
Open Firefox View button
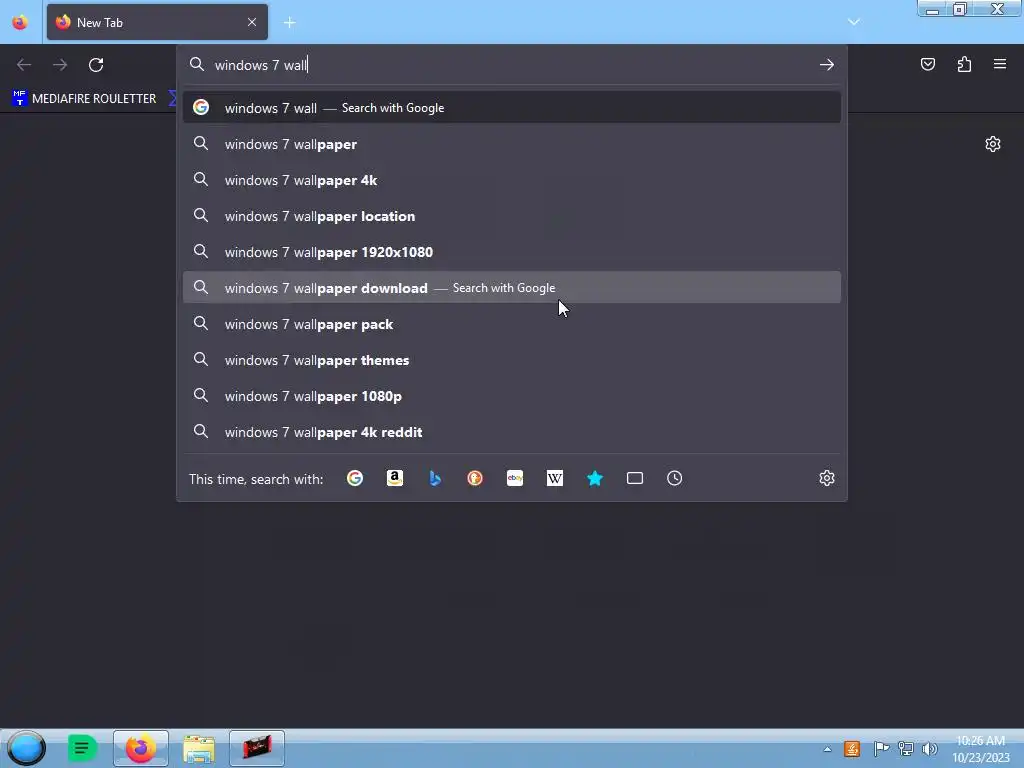20,23
